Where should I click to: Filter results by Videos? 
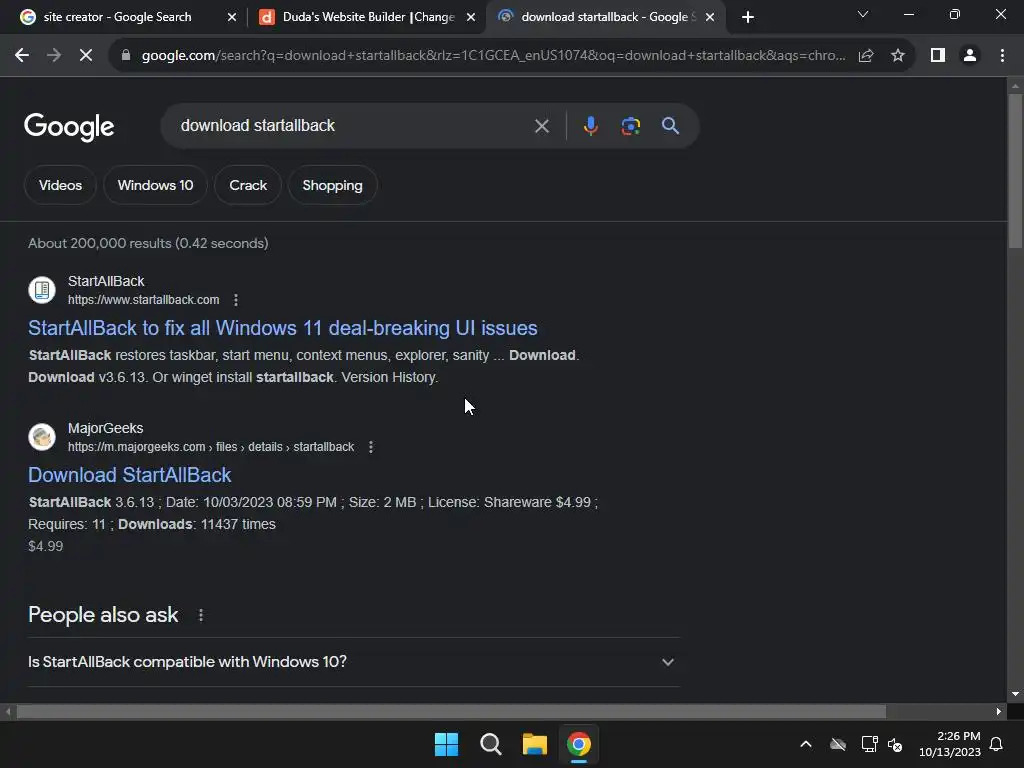pyautogui.click(x=60, y=185)
